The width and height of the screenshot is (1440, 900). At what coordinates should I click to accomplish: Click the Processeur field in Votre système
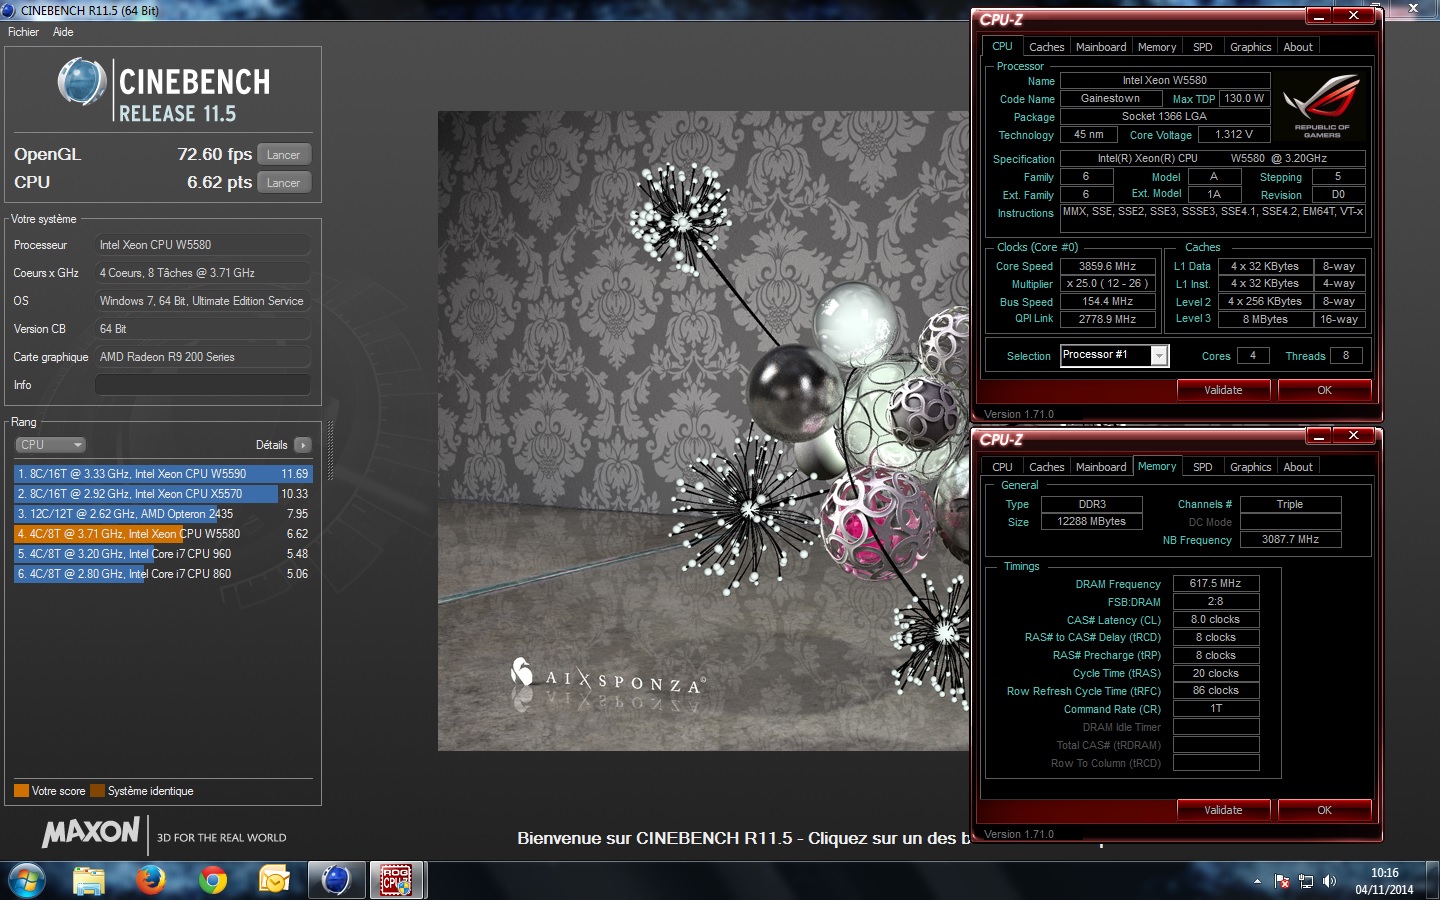(x=203, y=245)
